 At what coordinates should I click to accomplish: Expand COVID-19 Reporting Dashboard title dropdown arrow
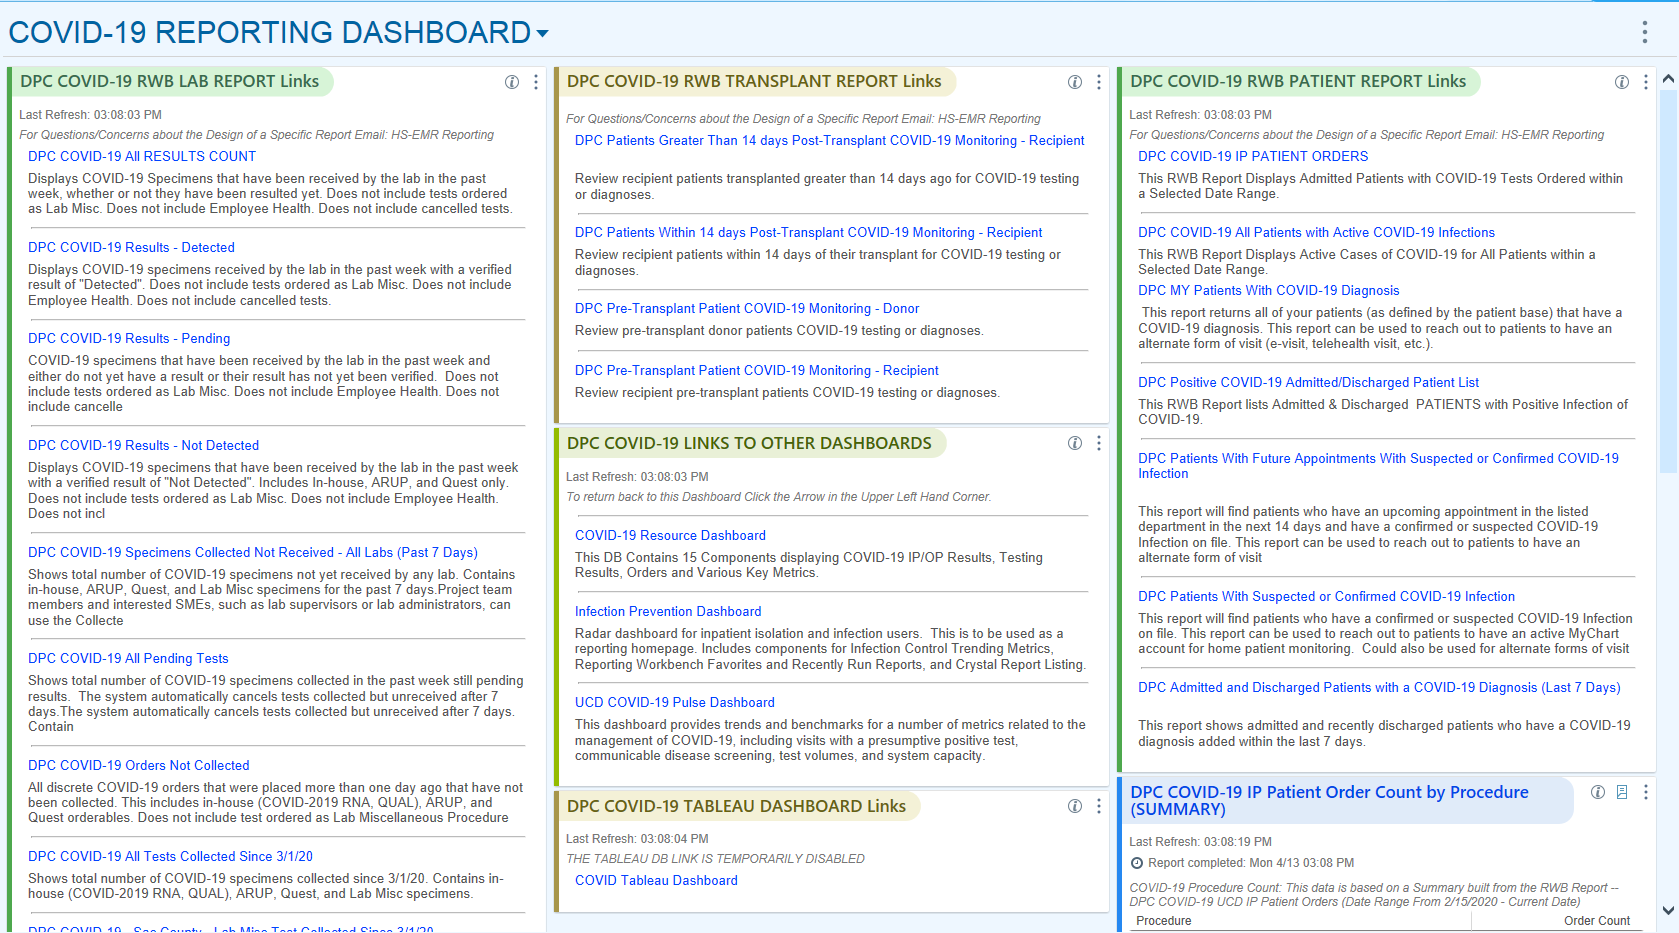coord(543,33)
